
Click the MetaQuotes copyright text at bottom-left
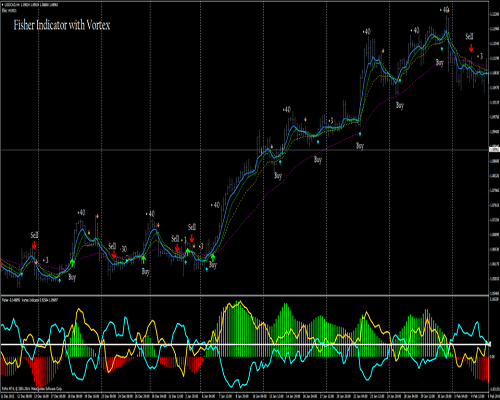coord(32,389)
